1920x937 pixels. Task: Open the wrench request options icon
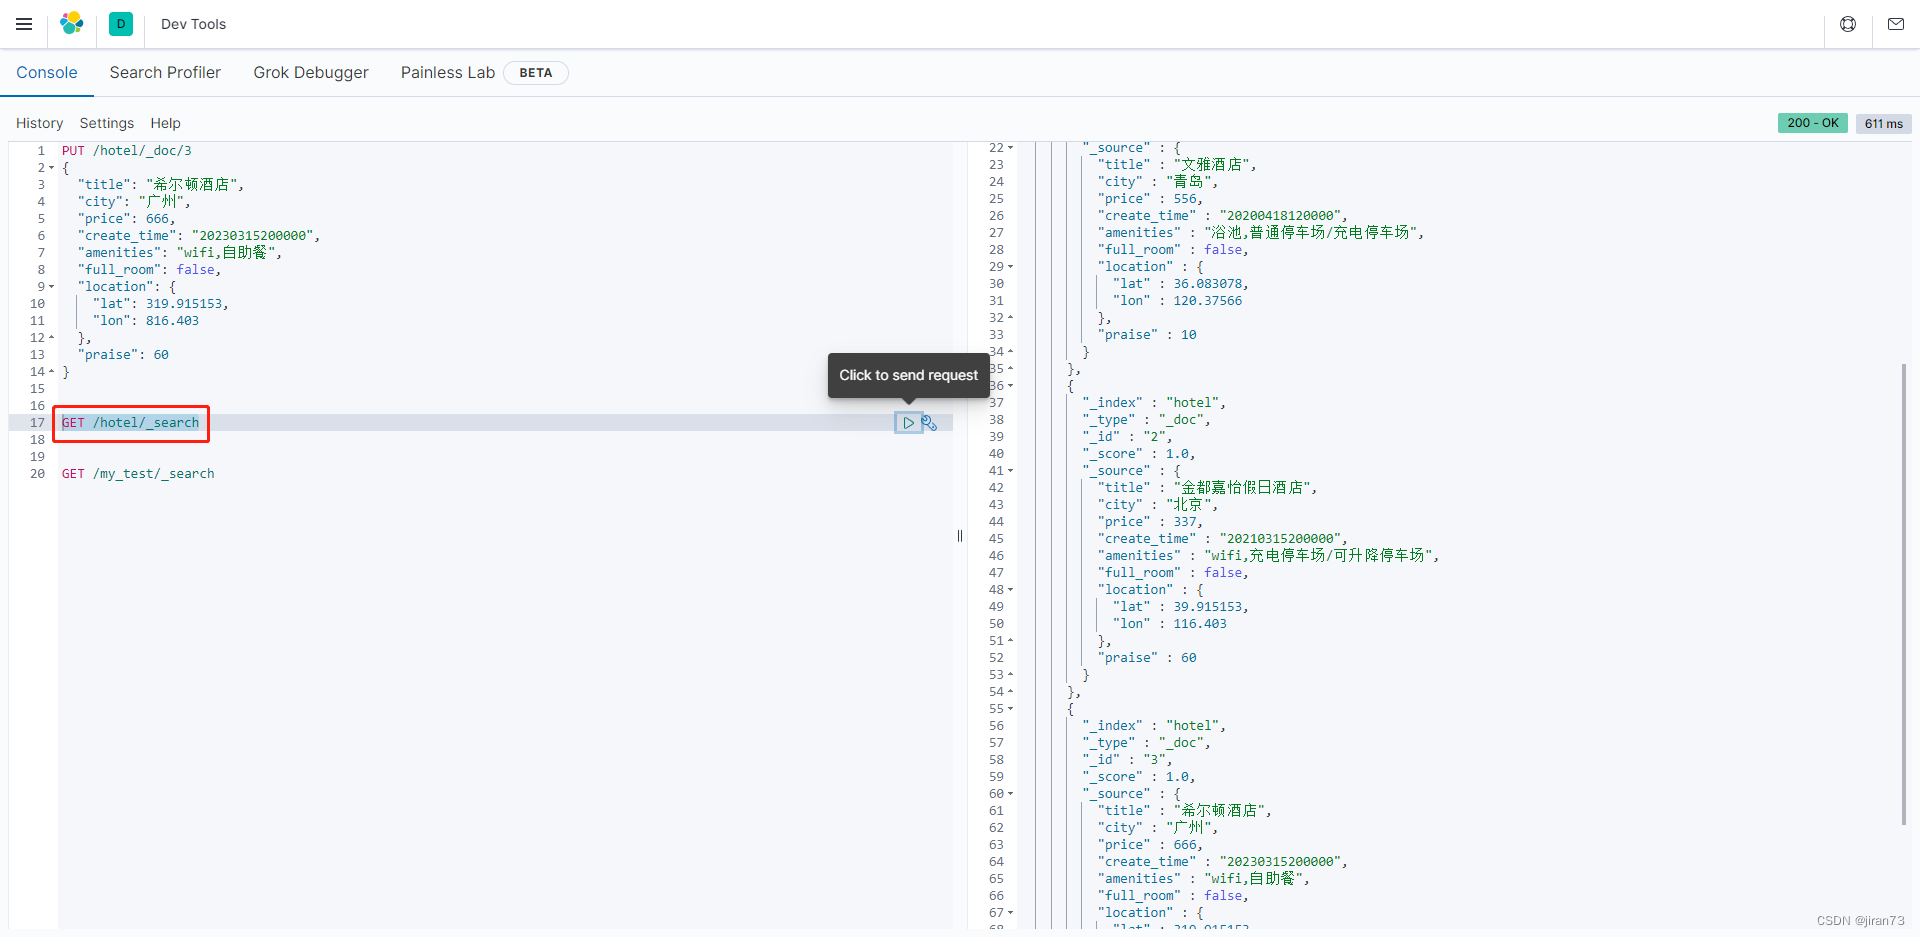coord(930,422)
